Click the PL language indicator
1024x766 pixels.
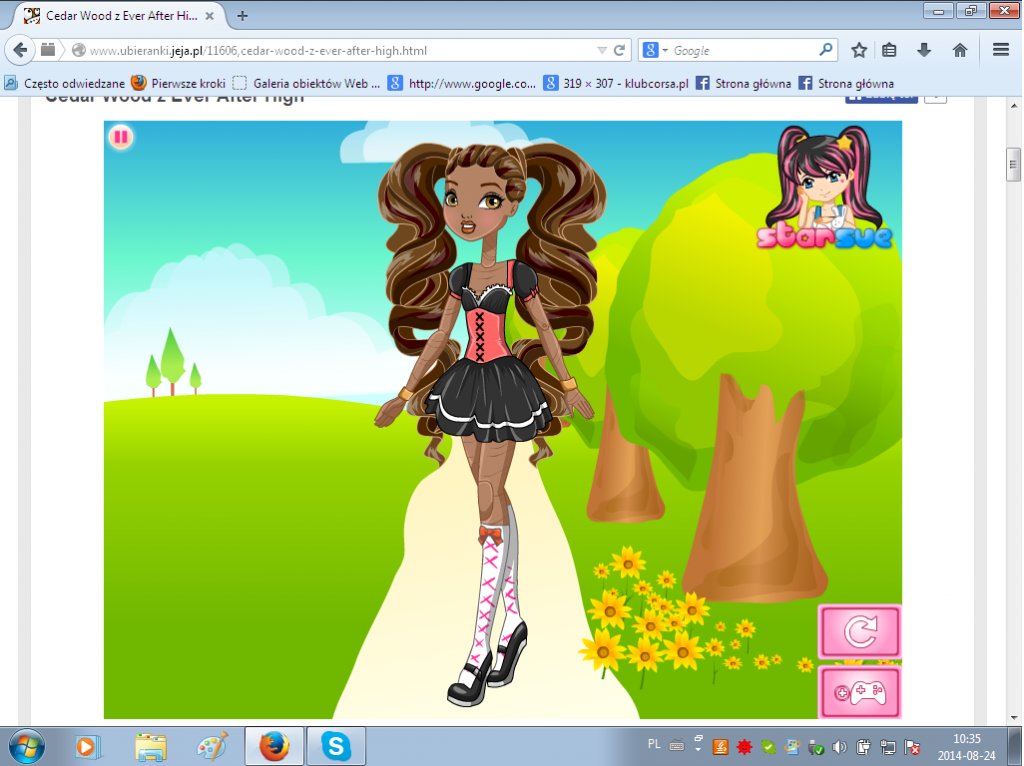(x=654, y=744)
